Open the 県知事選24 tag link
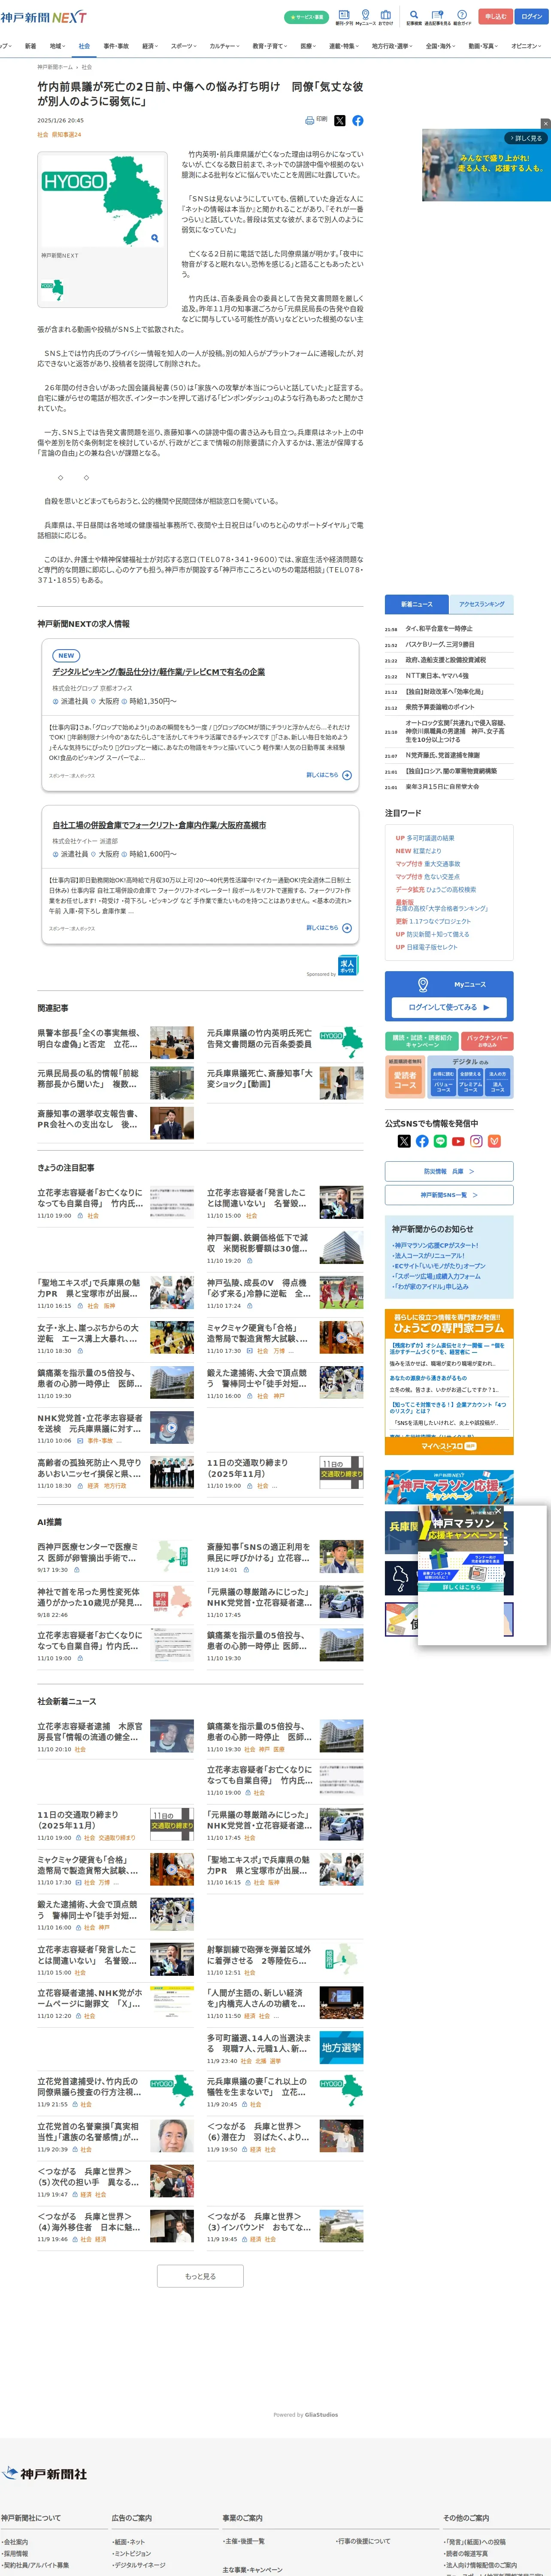Viewport: 551px width, 2576px height. point(67,134)
